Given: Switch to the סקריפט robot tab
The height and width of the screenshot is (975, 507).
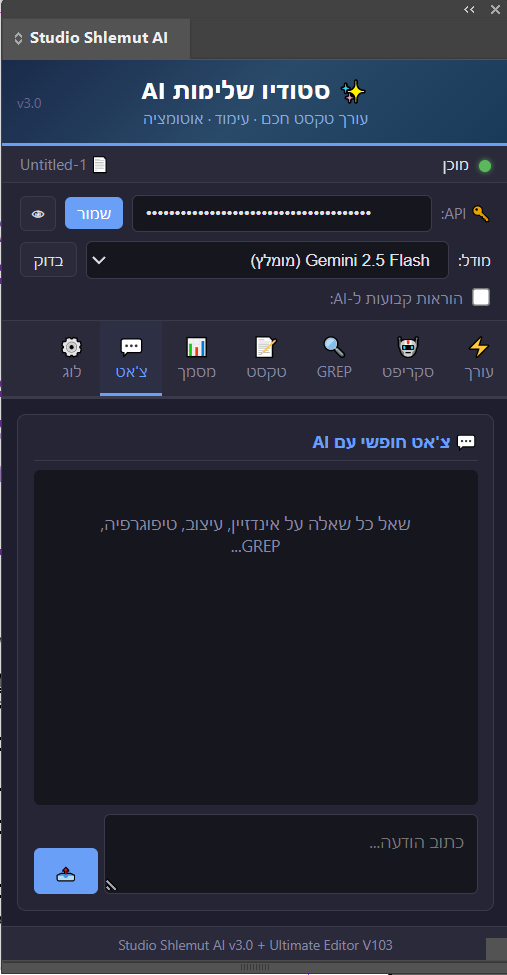Looking at the screenshot, I should (407, 358).
